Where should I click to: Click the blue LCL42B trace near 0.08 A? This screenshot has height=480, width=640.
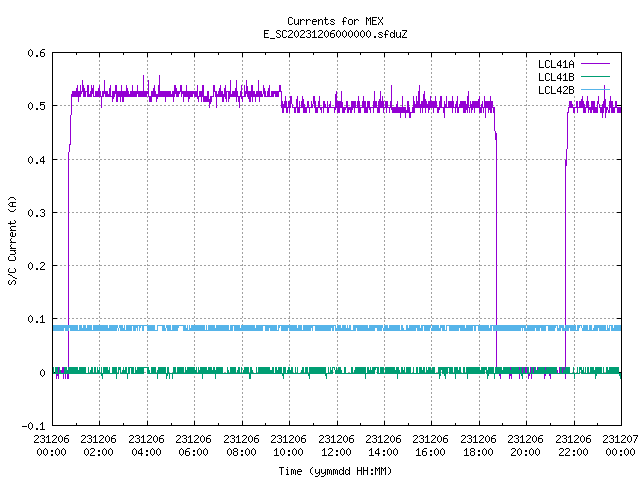click(337, 328)
